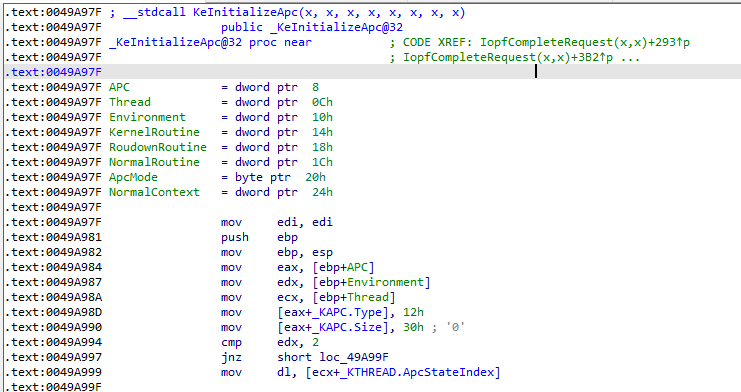
Task: Click the [ebp+APC] operand
Action: click(344, 268)
